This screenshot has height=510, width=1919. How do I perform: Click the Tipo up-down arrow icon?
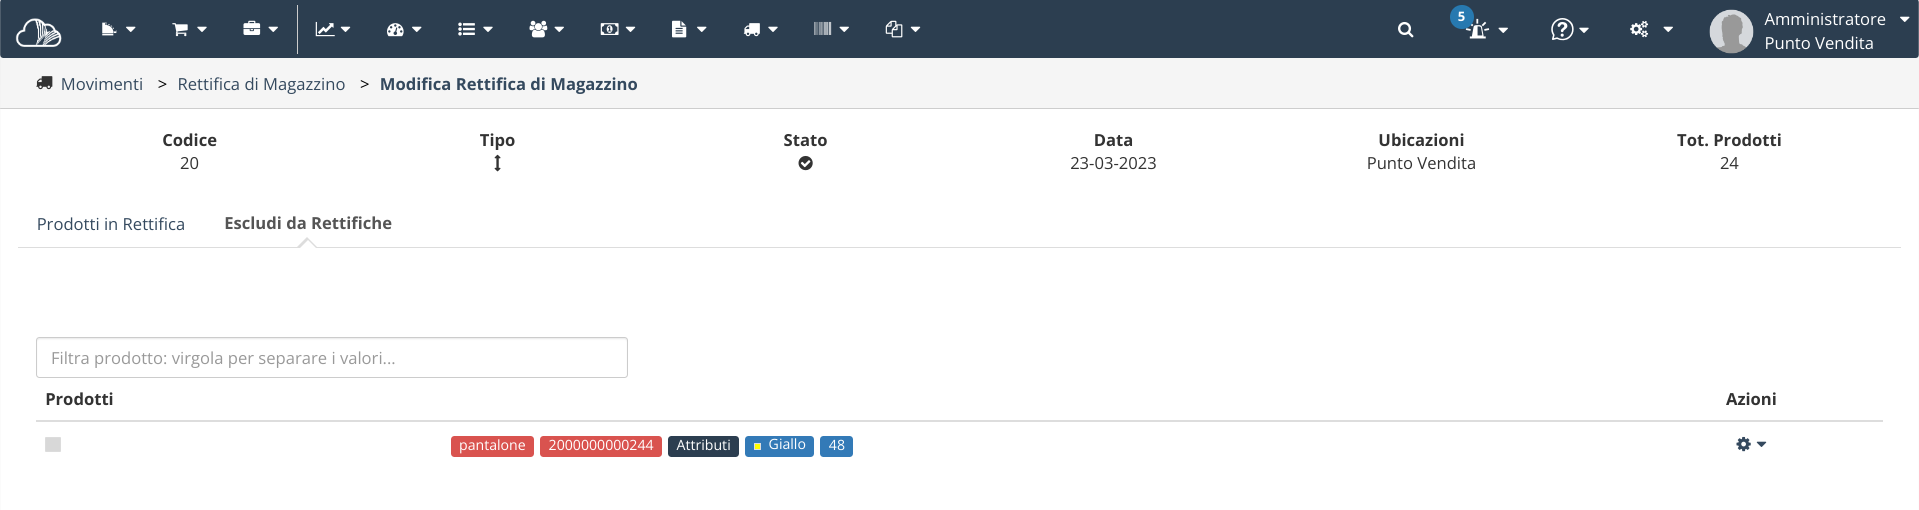497,163
